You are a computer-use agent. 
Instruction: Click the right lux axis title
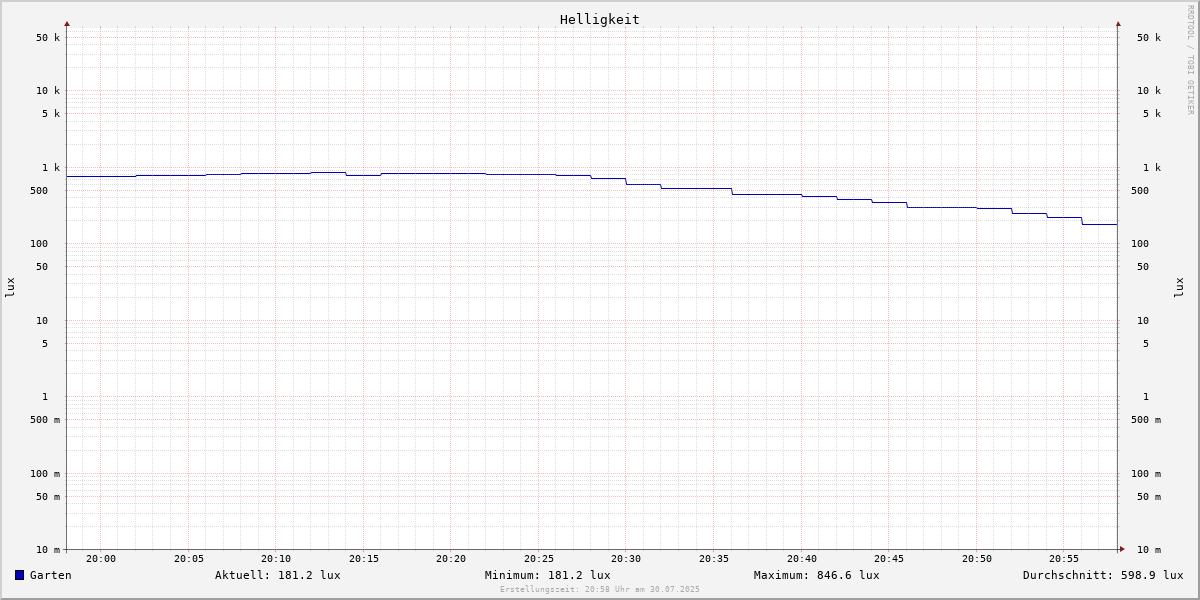coord(1179,287)
